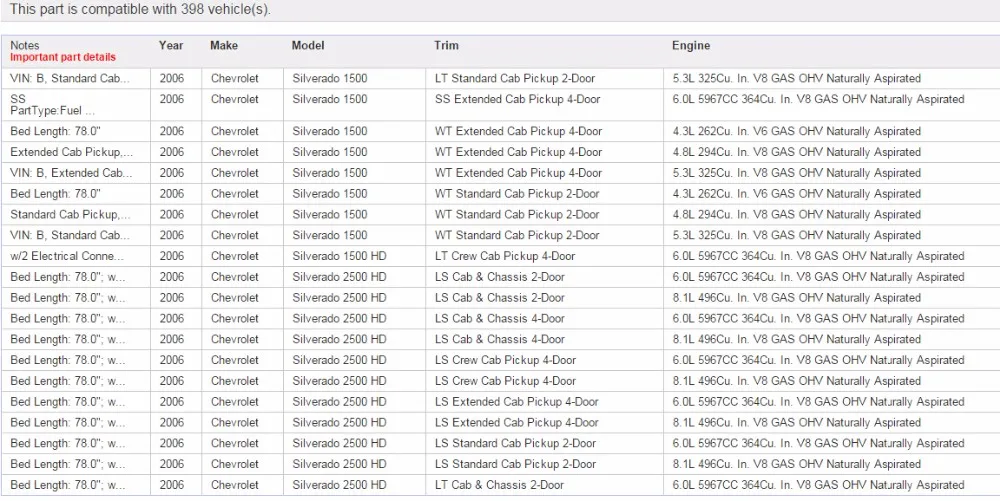
Task: Click the 'w/2 Electrical Conne...' note cell
Action: click(67, 256)
